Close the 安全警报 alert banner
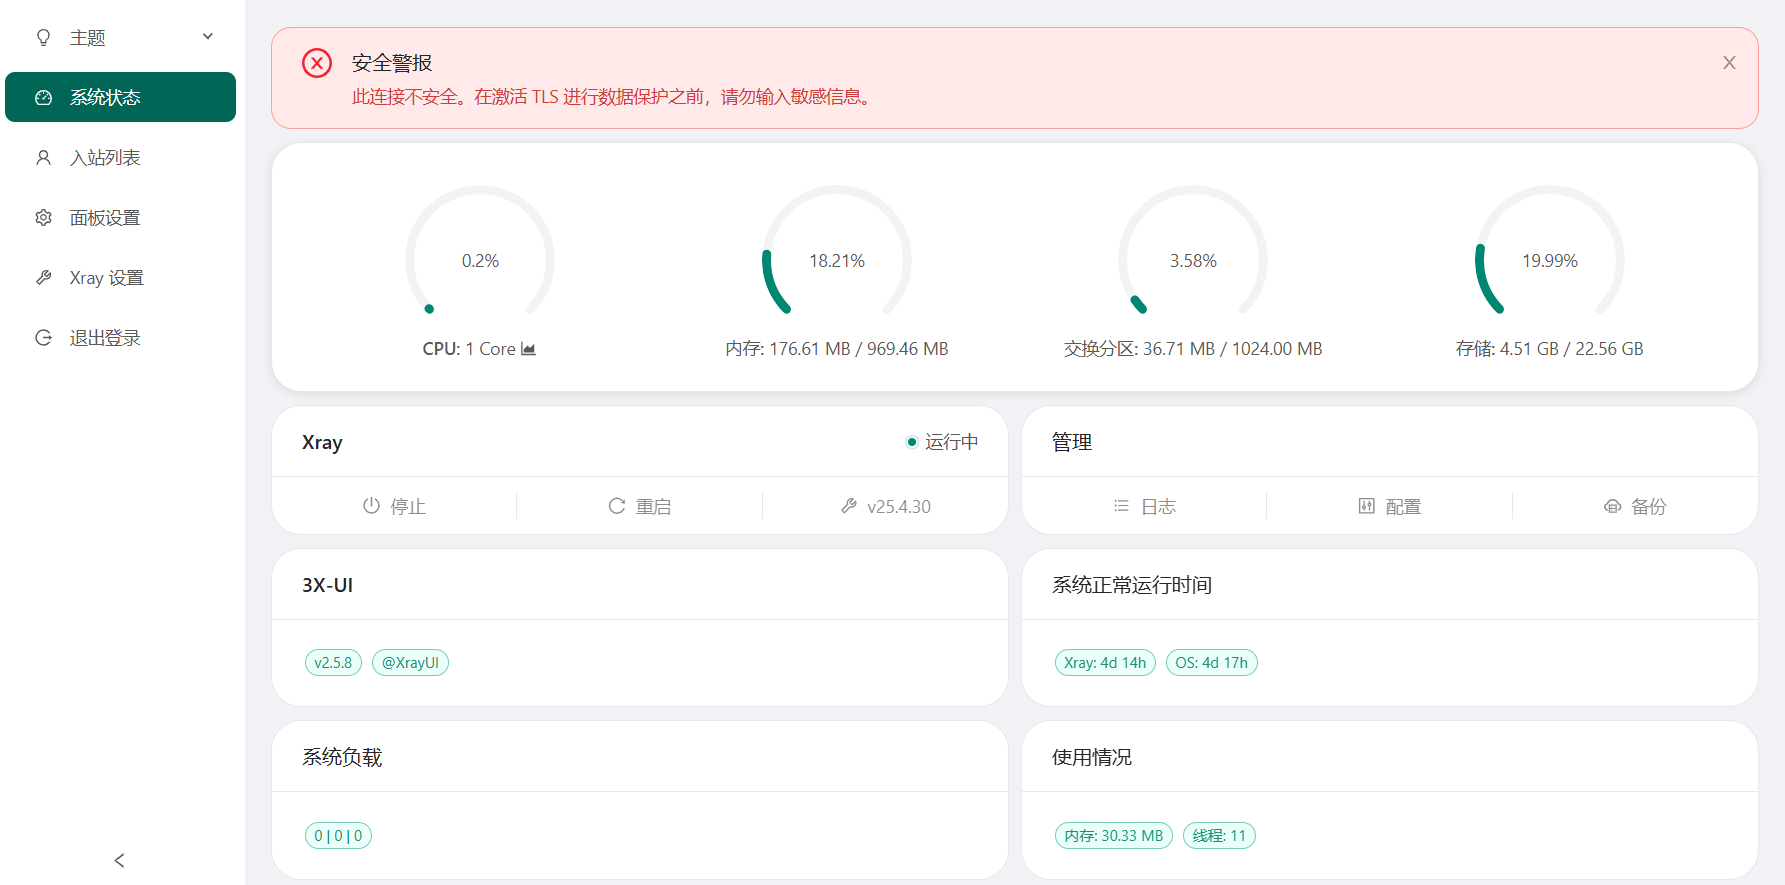Viewport: 1785px width, 885px height. 1729,63
